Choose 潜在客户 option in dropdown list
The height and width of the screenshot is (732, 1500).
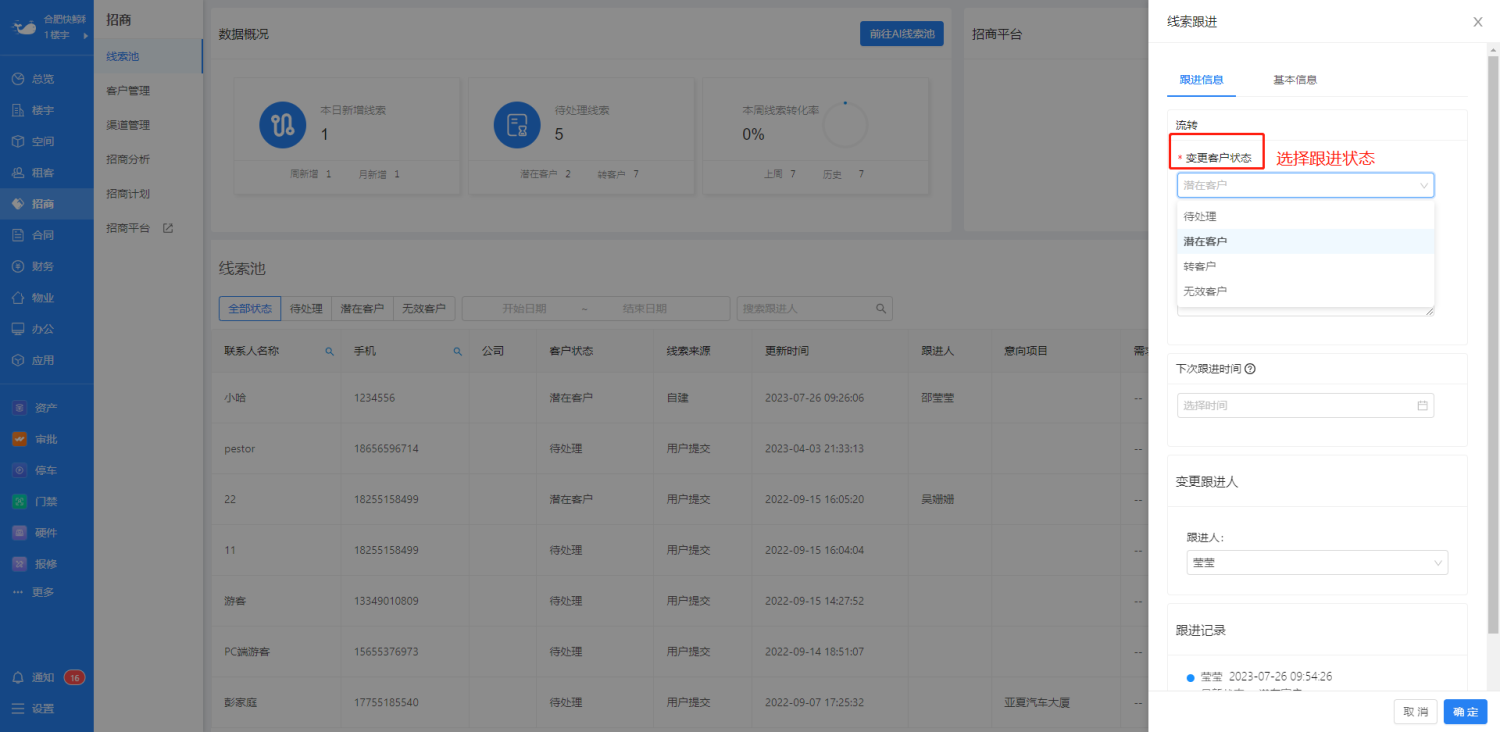(x=1305, y=241)
